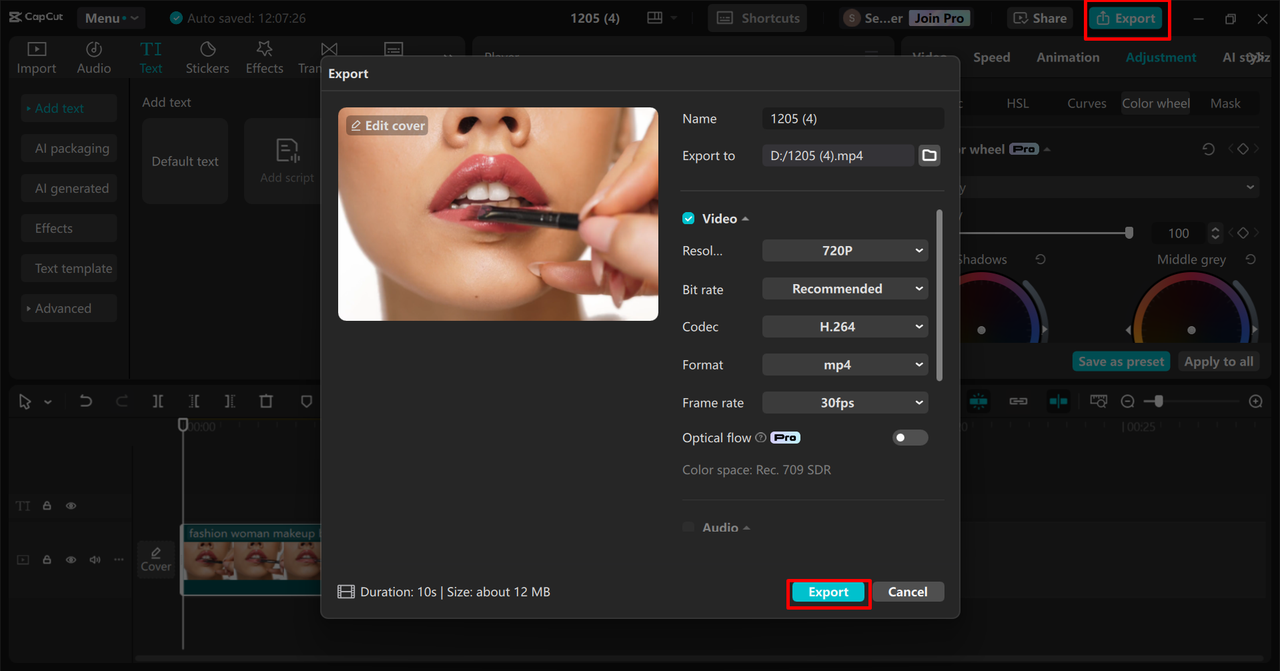Image resolution: width=1280 pixels, height=671 pixels.
Task: Click the marker shield icon in timeline toolbar
Action: coord(306,401)
